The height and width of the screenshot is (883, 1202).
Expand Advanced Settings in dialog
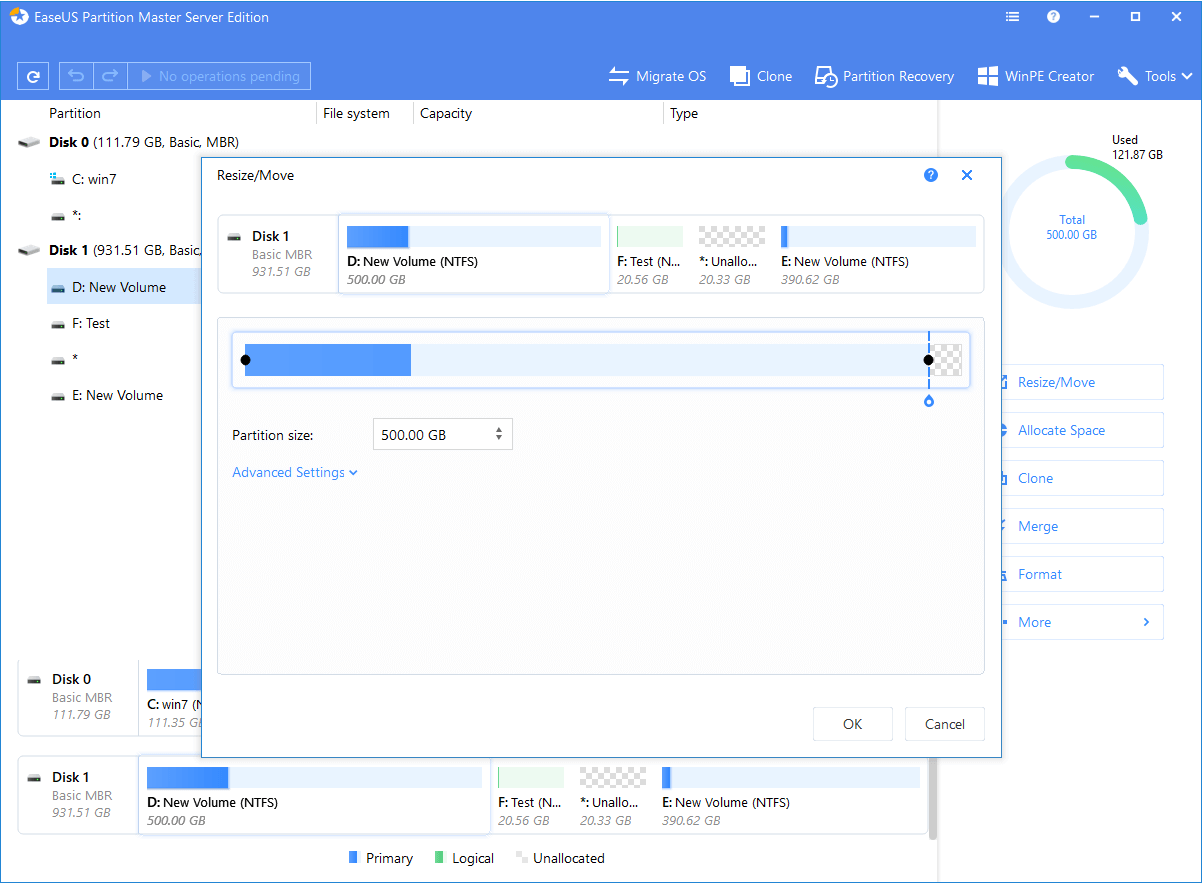pos(295,472)
